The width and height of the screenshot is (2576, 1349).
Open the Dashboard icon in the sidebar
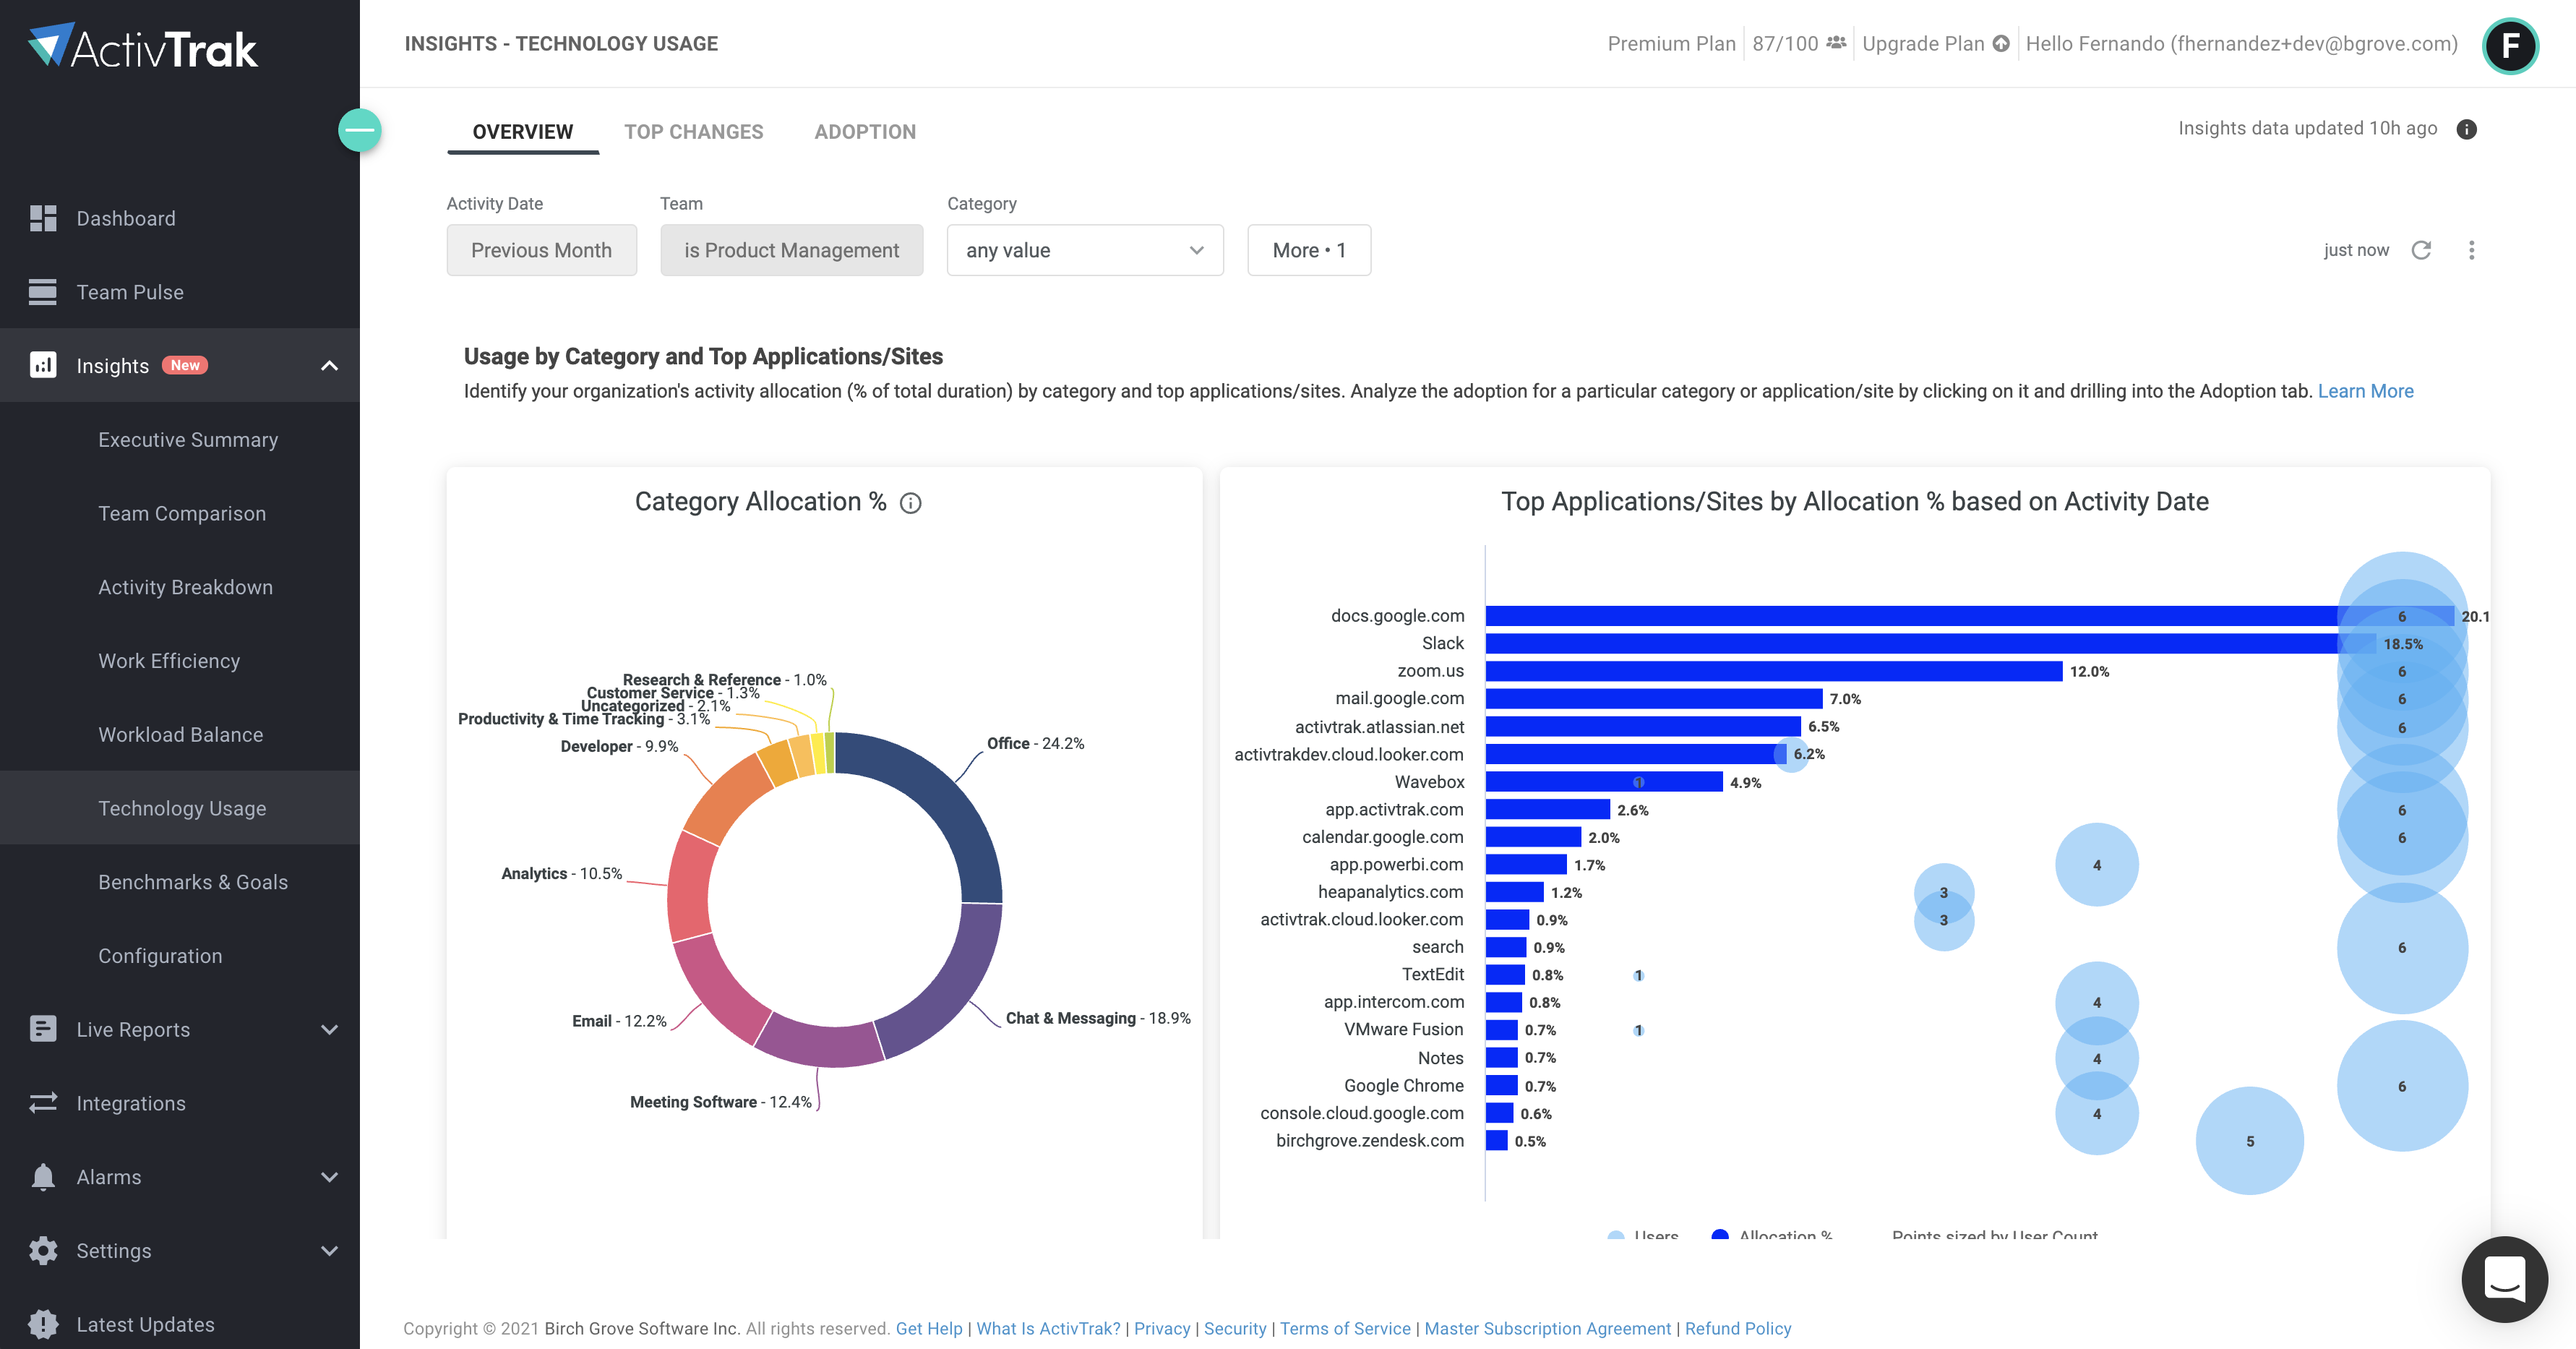43,218
